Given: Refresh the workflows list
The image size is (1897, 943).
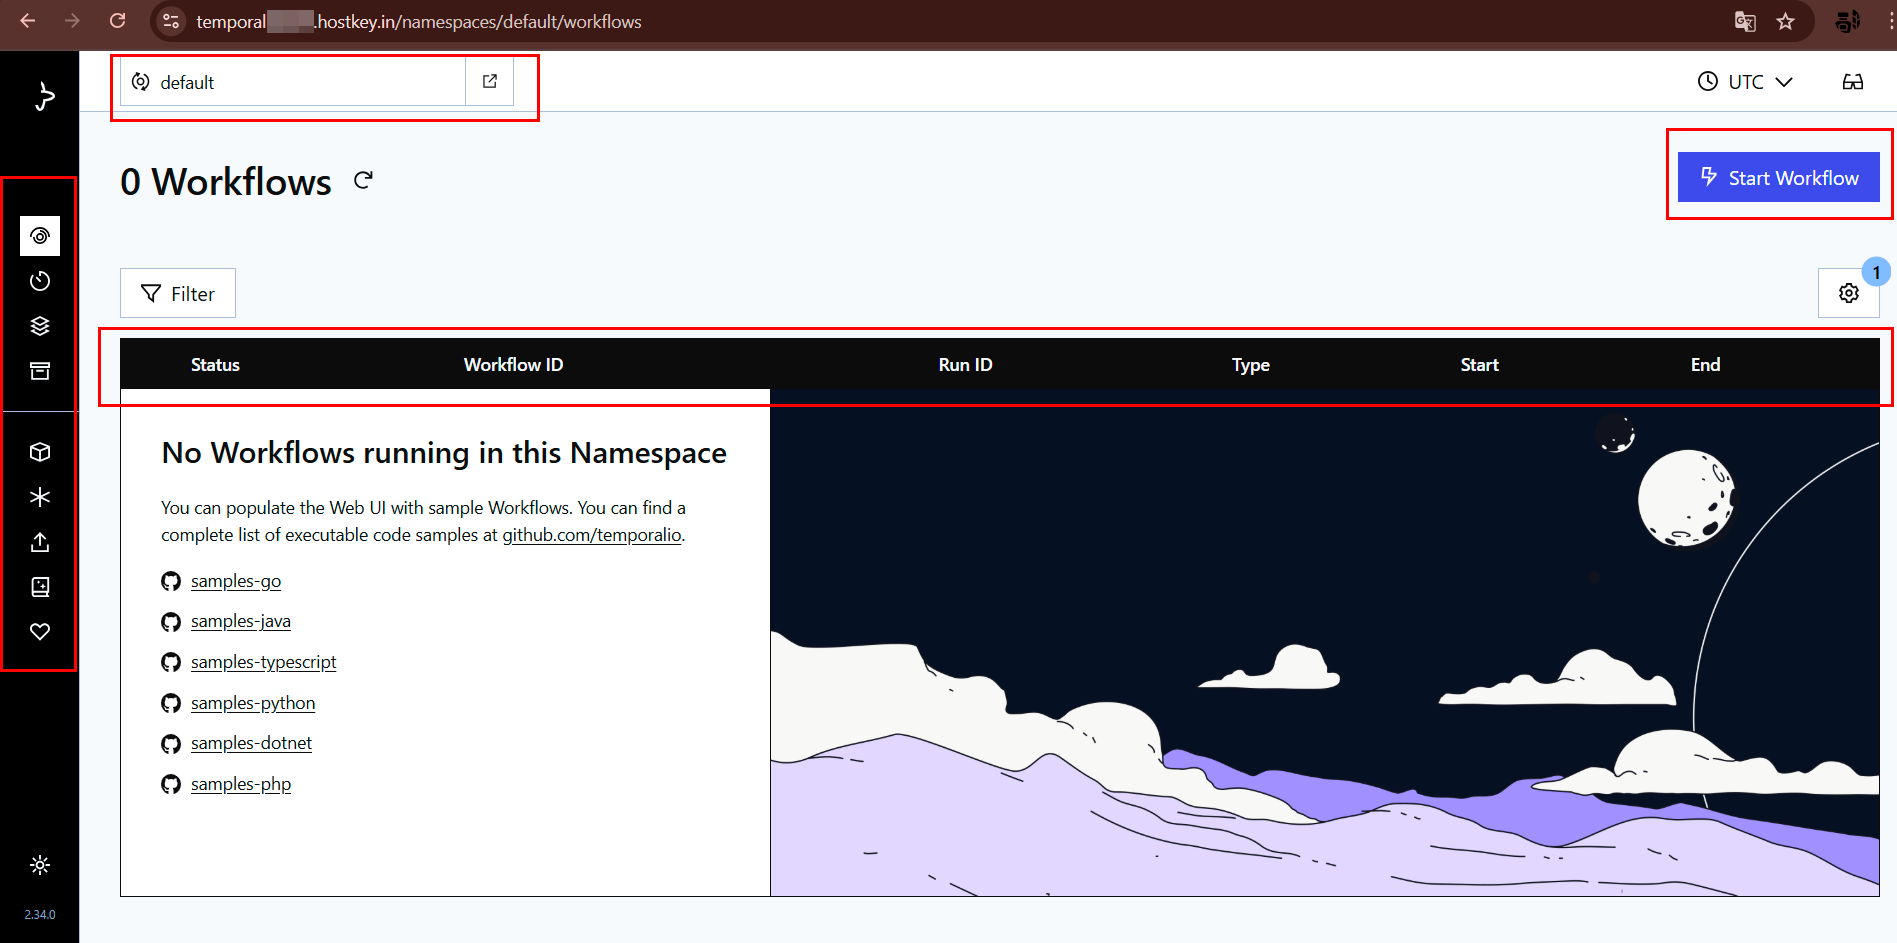Looking at the screenshot, I should [x=363, y=180].
